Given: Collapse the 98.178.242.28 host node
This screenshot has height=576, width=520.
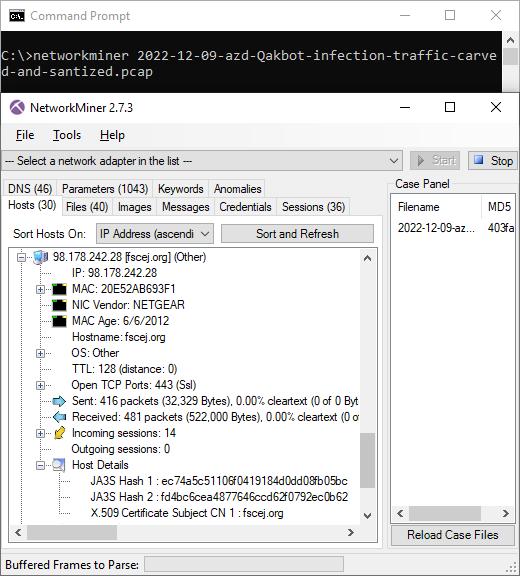Looking at the screenshot, I should click(21, 258).
